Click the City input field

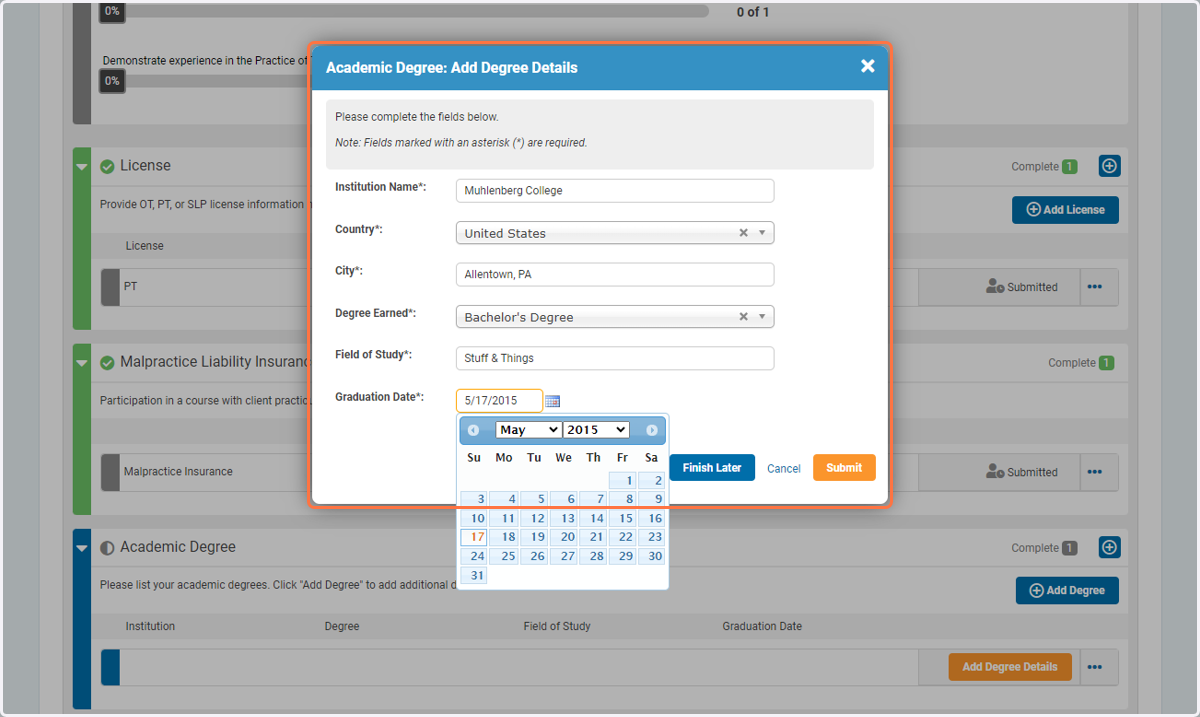tap(615, 275)
